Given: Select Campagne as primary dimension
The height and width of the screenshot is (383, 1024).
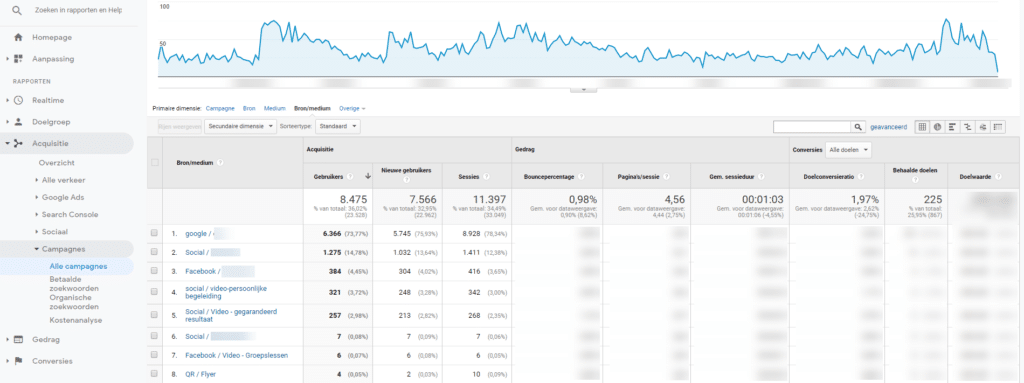Looking at the screenshot, I should (x=220, y=108).
